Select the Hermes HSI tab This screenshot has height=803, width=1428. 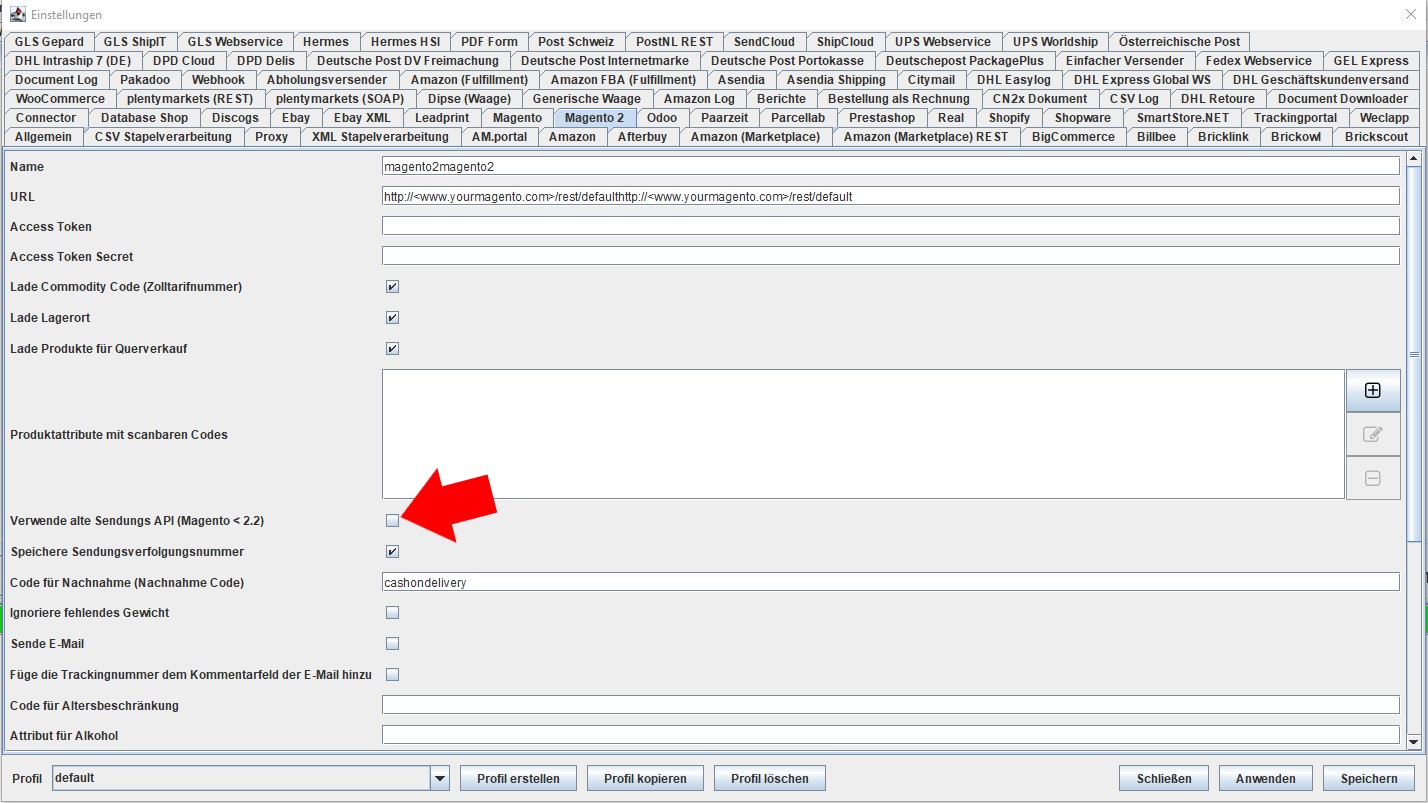[x=405, y=42]
